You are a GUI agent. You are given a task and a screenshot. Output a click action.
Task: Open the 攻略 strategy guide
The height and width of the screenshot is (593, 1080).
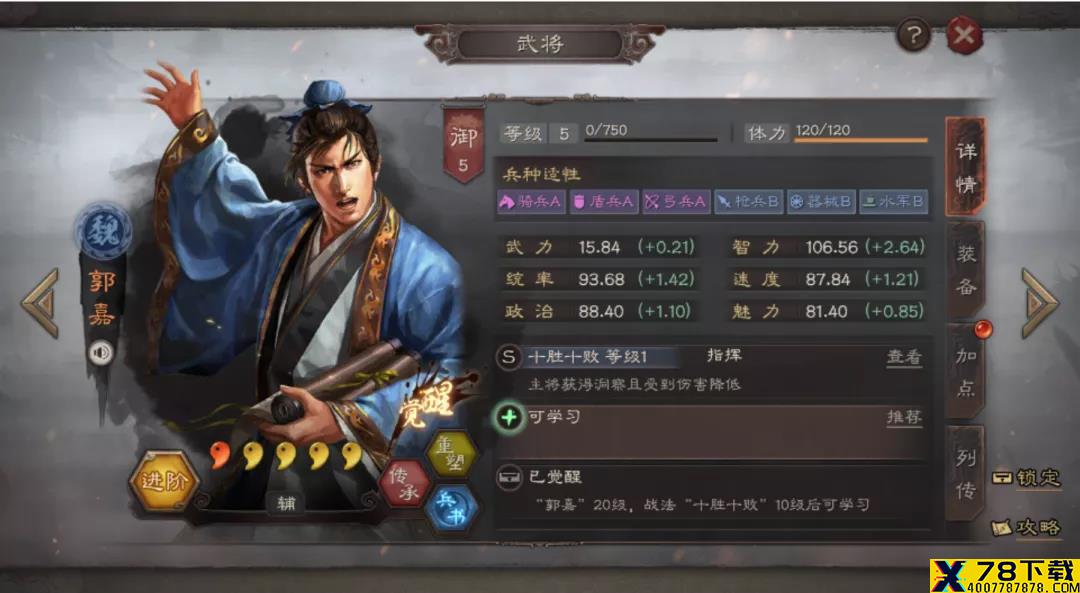[x=1026, y=528]
